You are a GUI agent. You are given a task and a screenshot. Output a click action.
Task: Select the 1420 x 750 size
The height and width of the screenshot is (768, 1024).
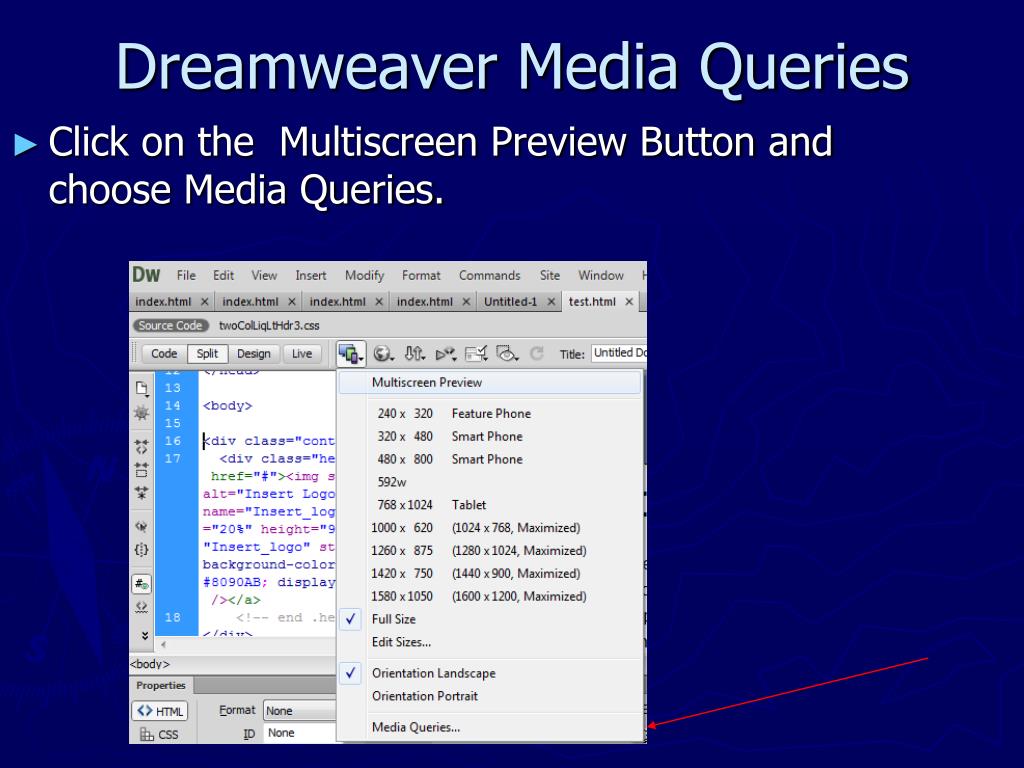pyautogui.click(x=490, y=573)
